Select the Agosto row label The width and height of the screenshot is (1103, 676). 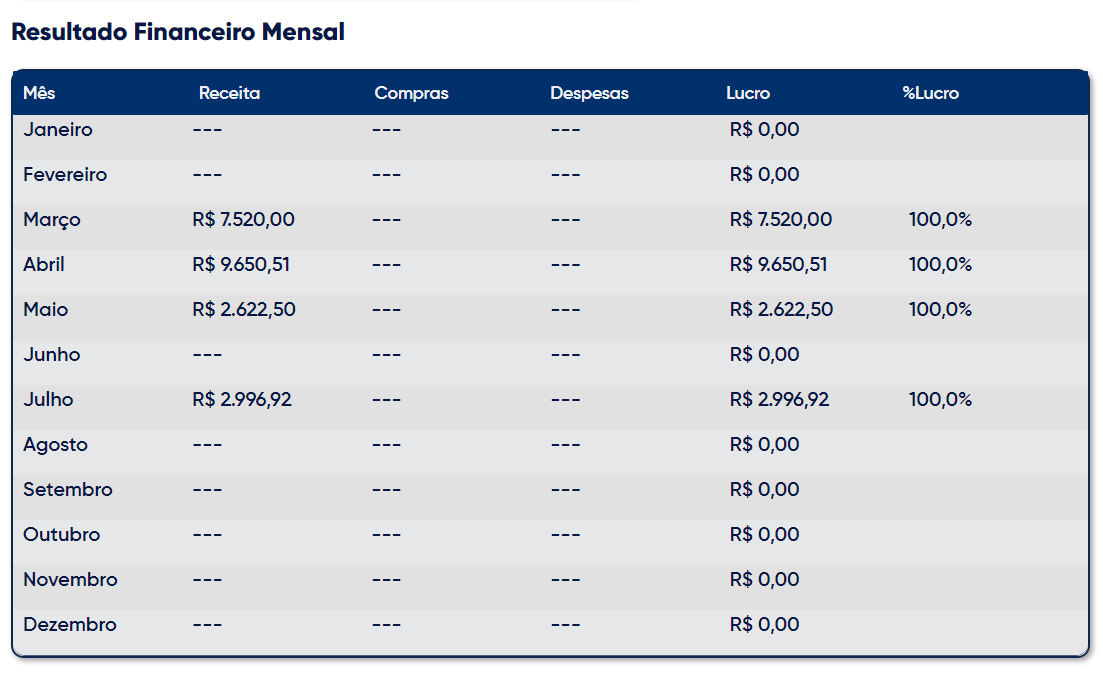(56, 445)
